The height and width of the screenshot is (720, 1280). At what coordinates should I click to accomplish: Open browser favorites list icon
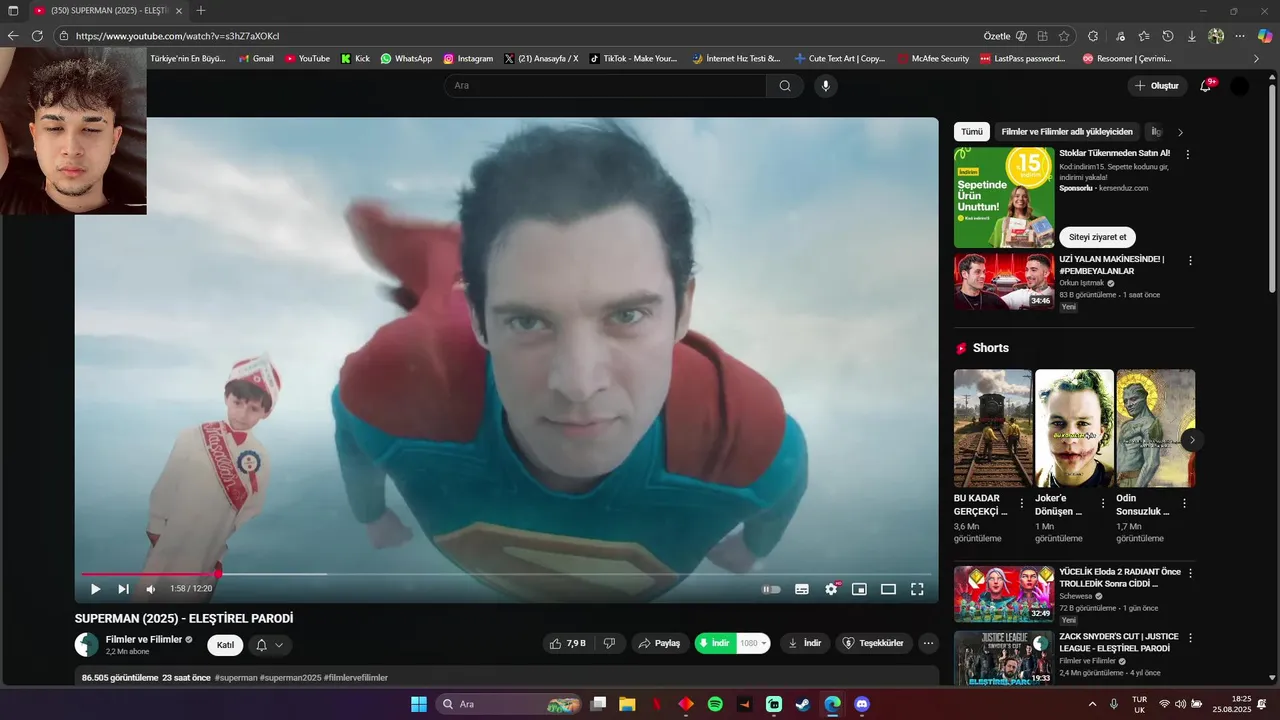tap(1144, 36)
